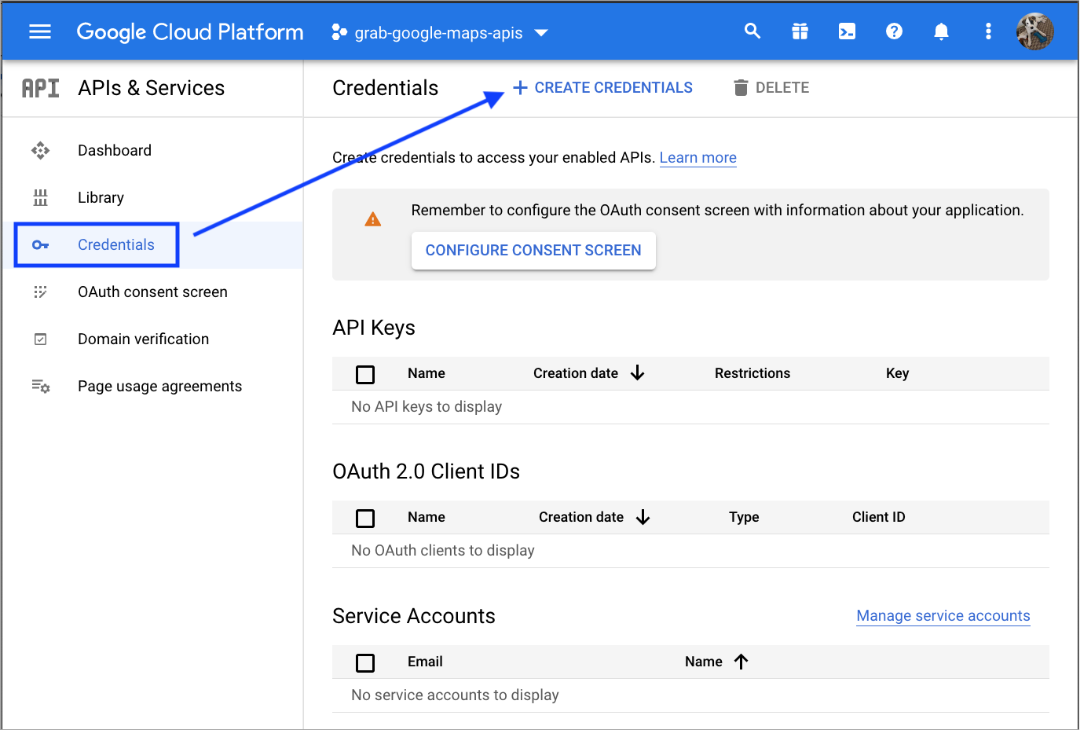This screenshot has height=730, width=1080.
Task: Follow the Learn more link
Action: pyautogui.click(x=698, y=158)
